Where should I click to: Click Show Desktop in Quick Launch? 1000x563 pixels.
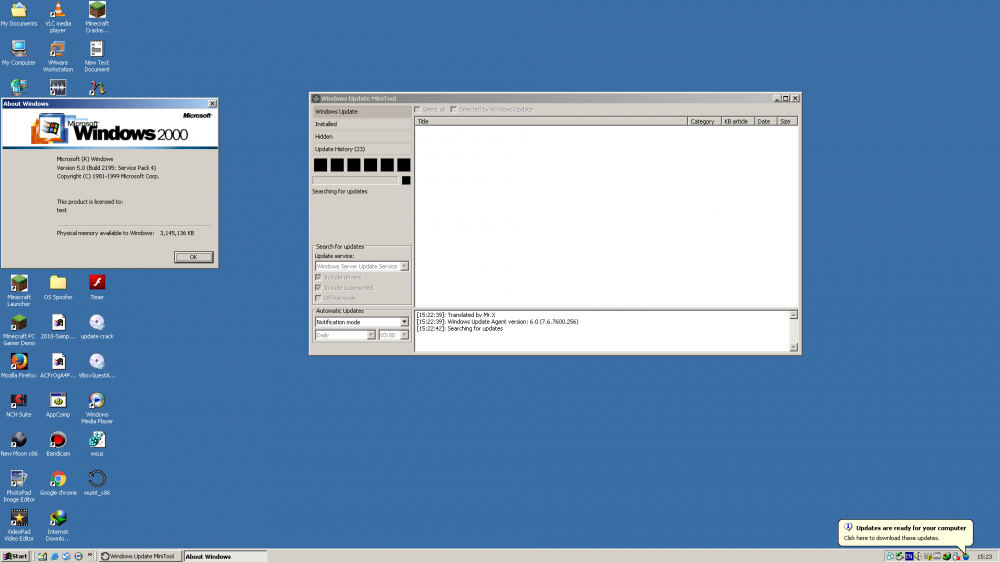[x=42, y=556]
